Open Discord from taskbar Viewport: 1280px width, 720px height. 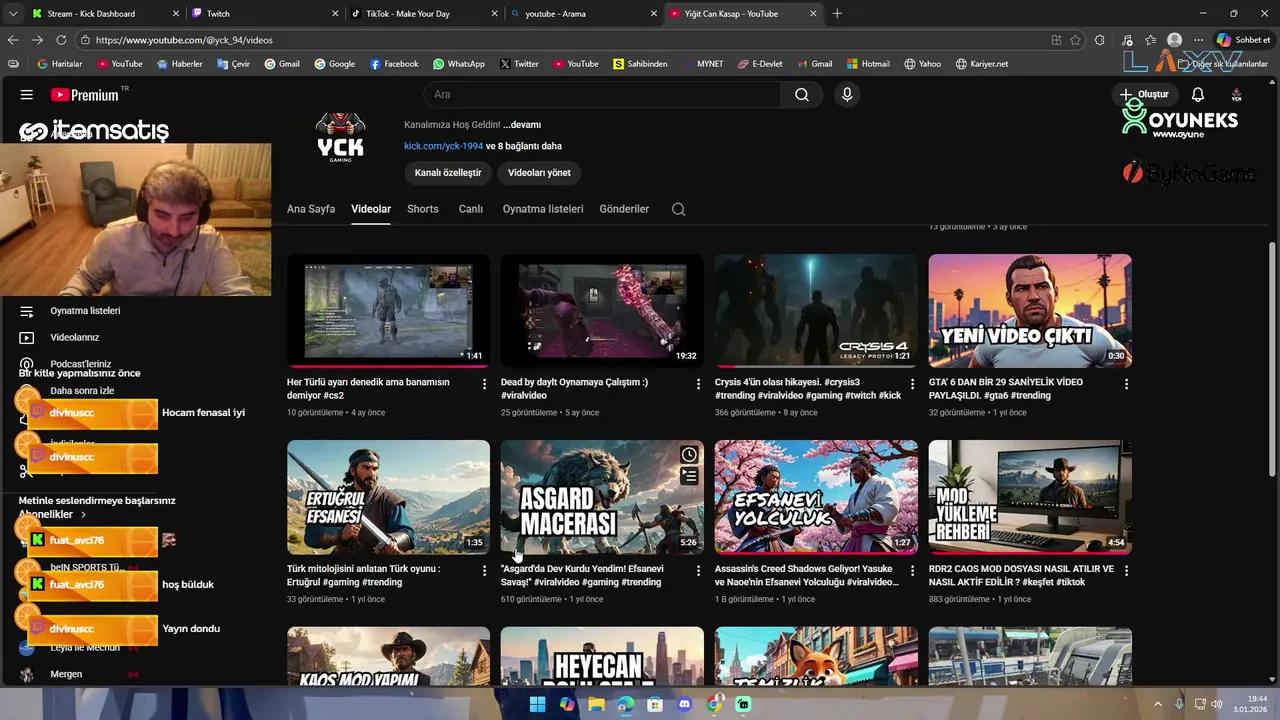click(684, 704)
